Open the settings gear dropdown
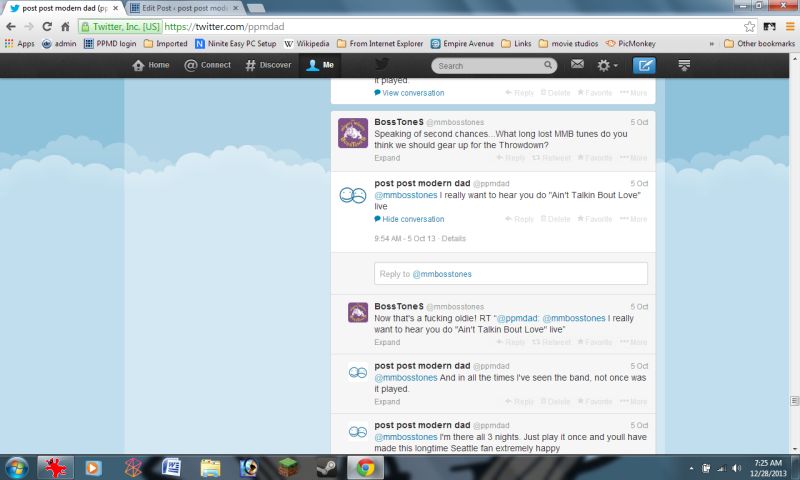800x480 pixels. click(x=607, y=65)
